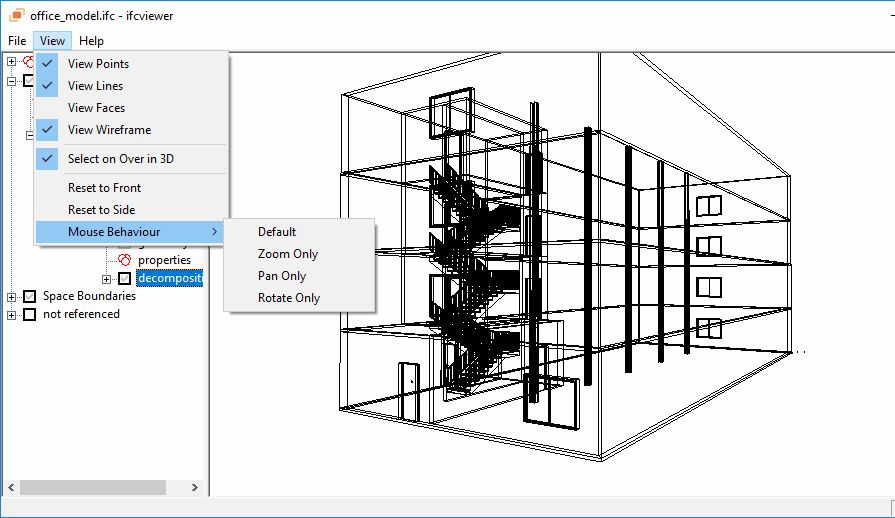Click the red properties node icon
The height and width of the screenshot is (518, 895).
pos(124,260)
